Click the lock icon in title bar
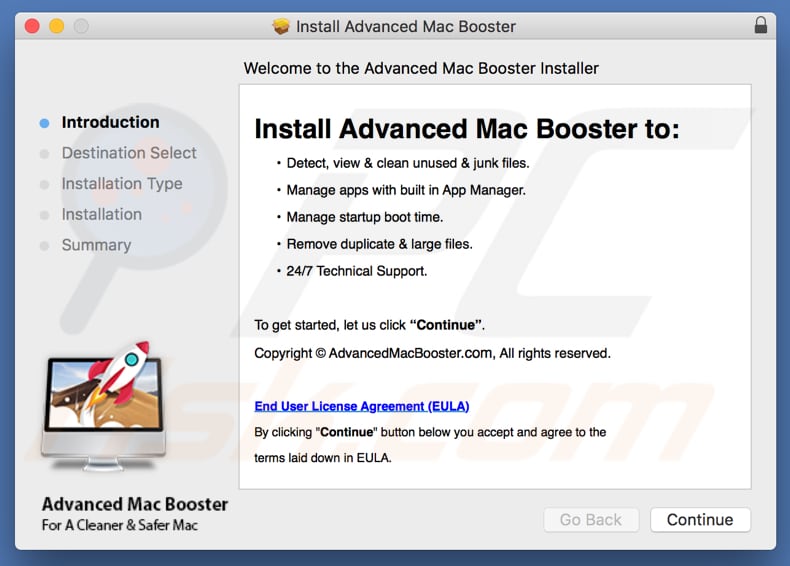Viewport: 790px width, 566px height. 761,25
